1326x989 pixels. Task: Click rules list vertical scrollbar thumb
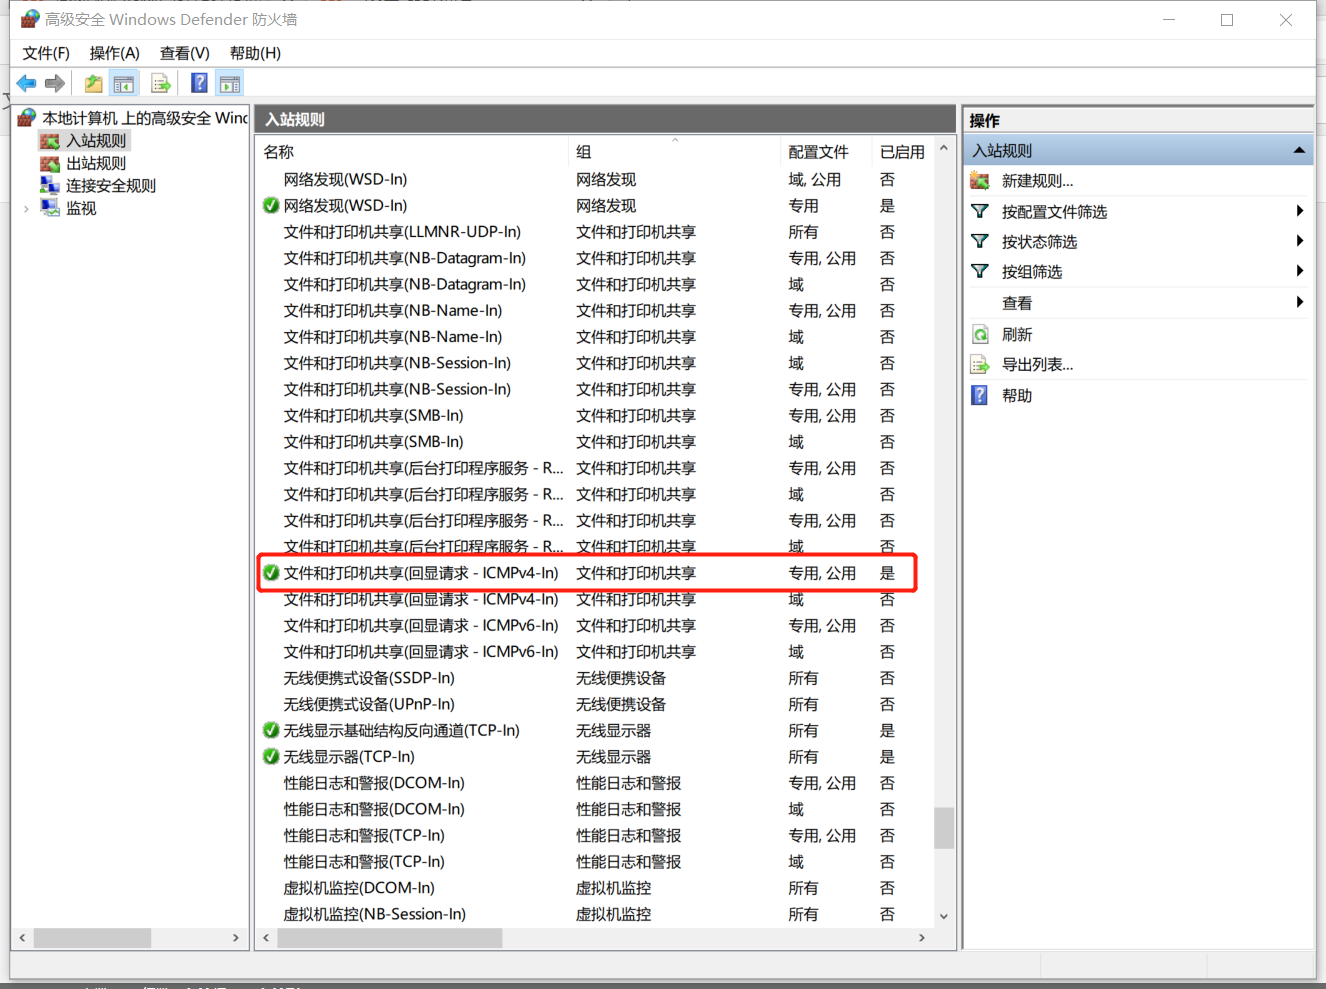click(943, 828)
